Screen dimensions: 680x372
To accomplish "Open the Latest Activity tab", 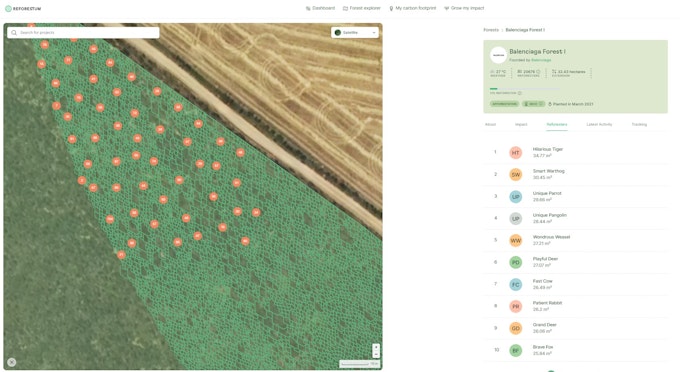I will (599, 124).
